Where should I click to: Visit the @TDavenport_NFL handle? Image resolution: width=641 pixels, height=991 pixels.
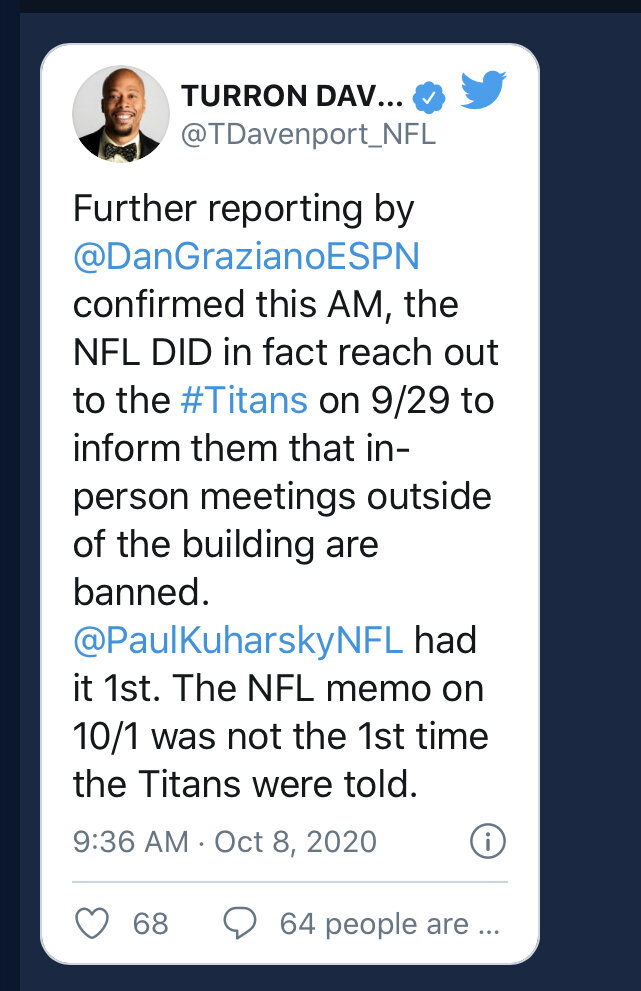pos(308,135)
